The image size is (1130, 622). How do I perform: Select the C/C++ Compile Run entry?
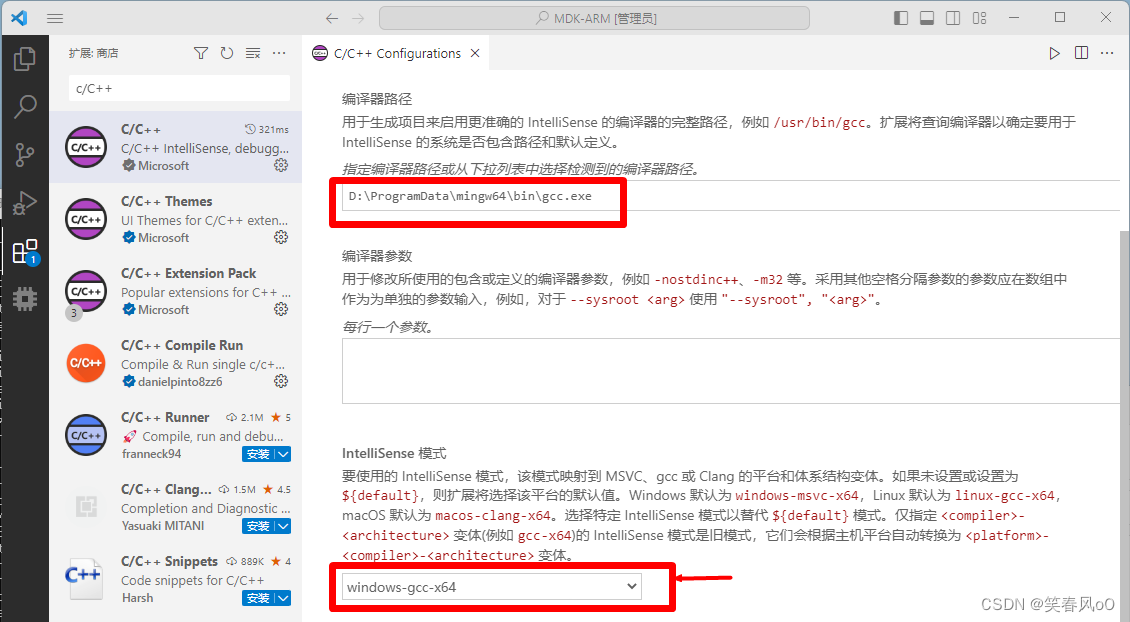[x=176, y=363]
